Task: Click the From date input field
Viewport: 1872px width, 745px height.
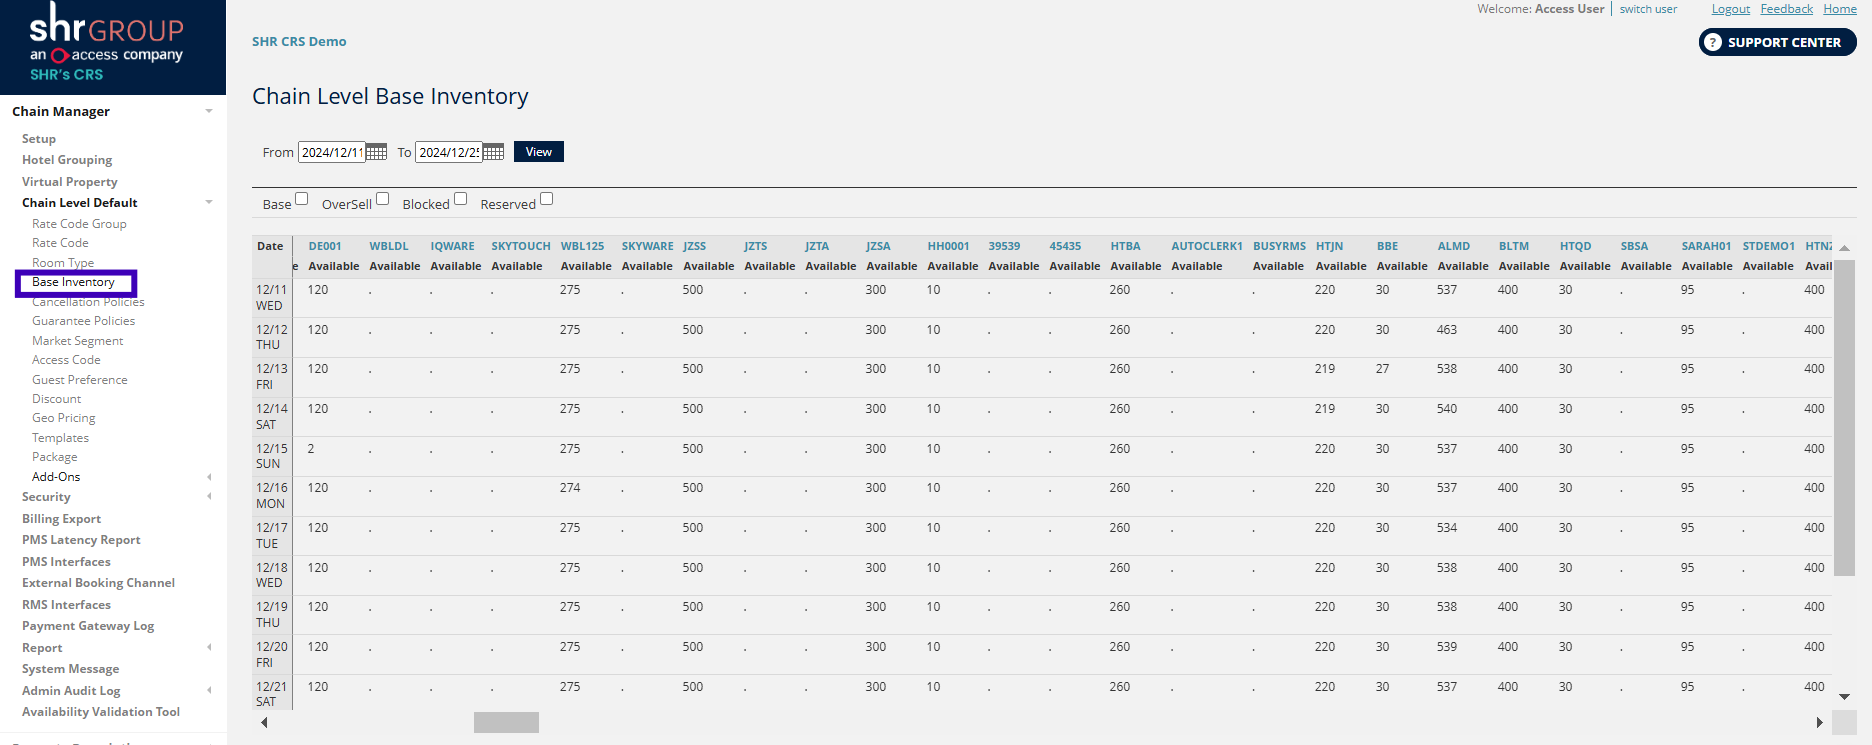Action: [331, 152]
